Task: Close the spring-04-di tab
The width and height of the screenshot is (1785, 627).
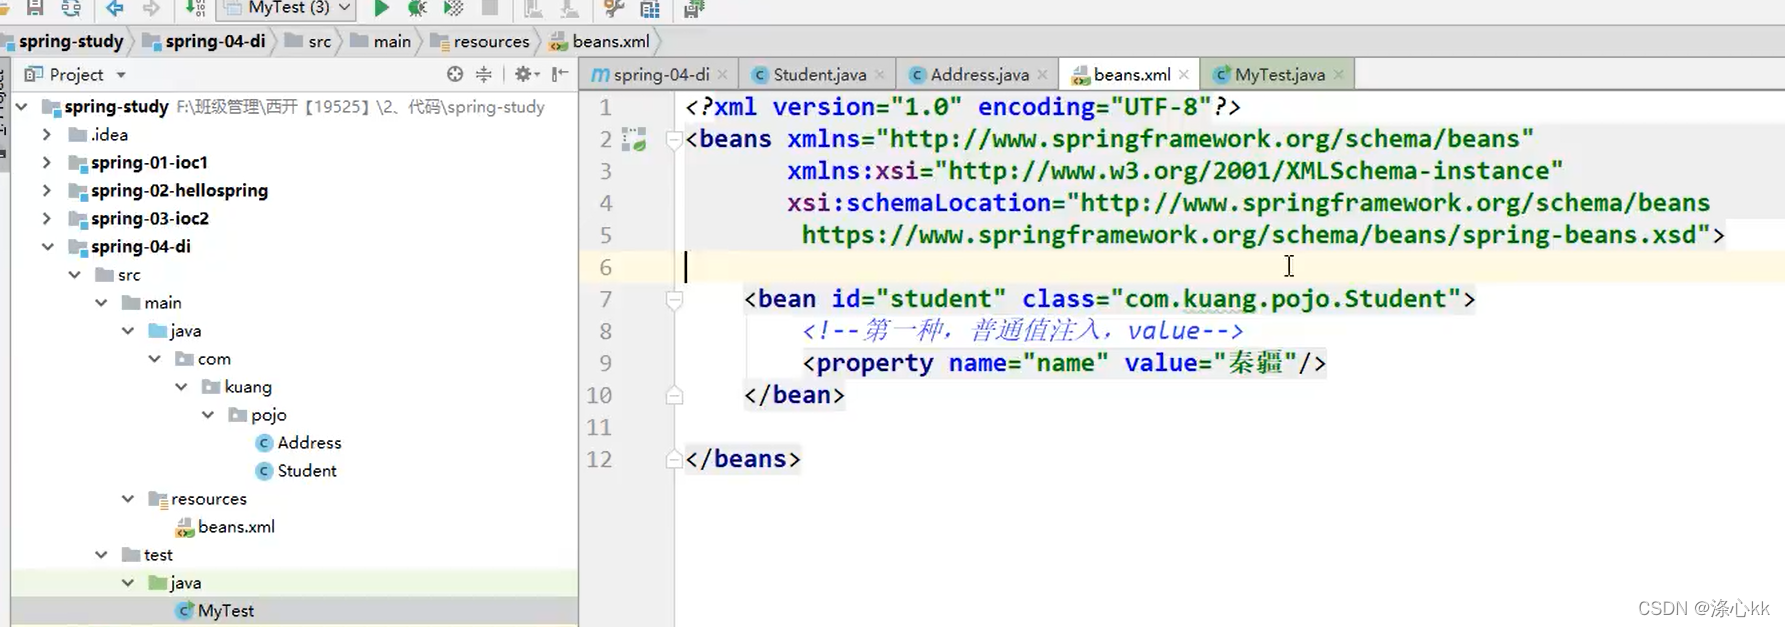Action: click(x=722, y=74)
